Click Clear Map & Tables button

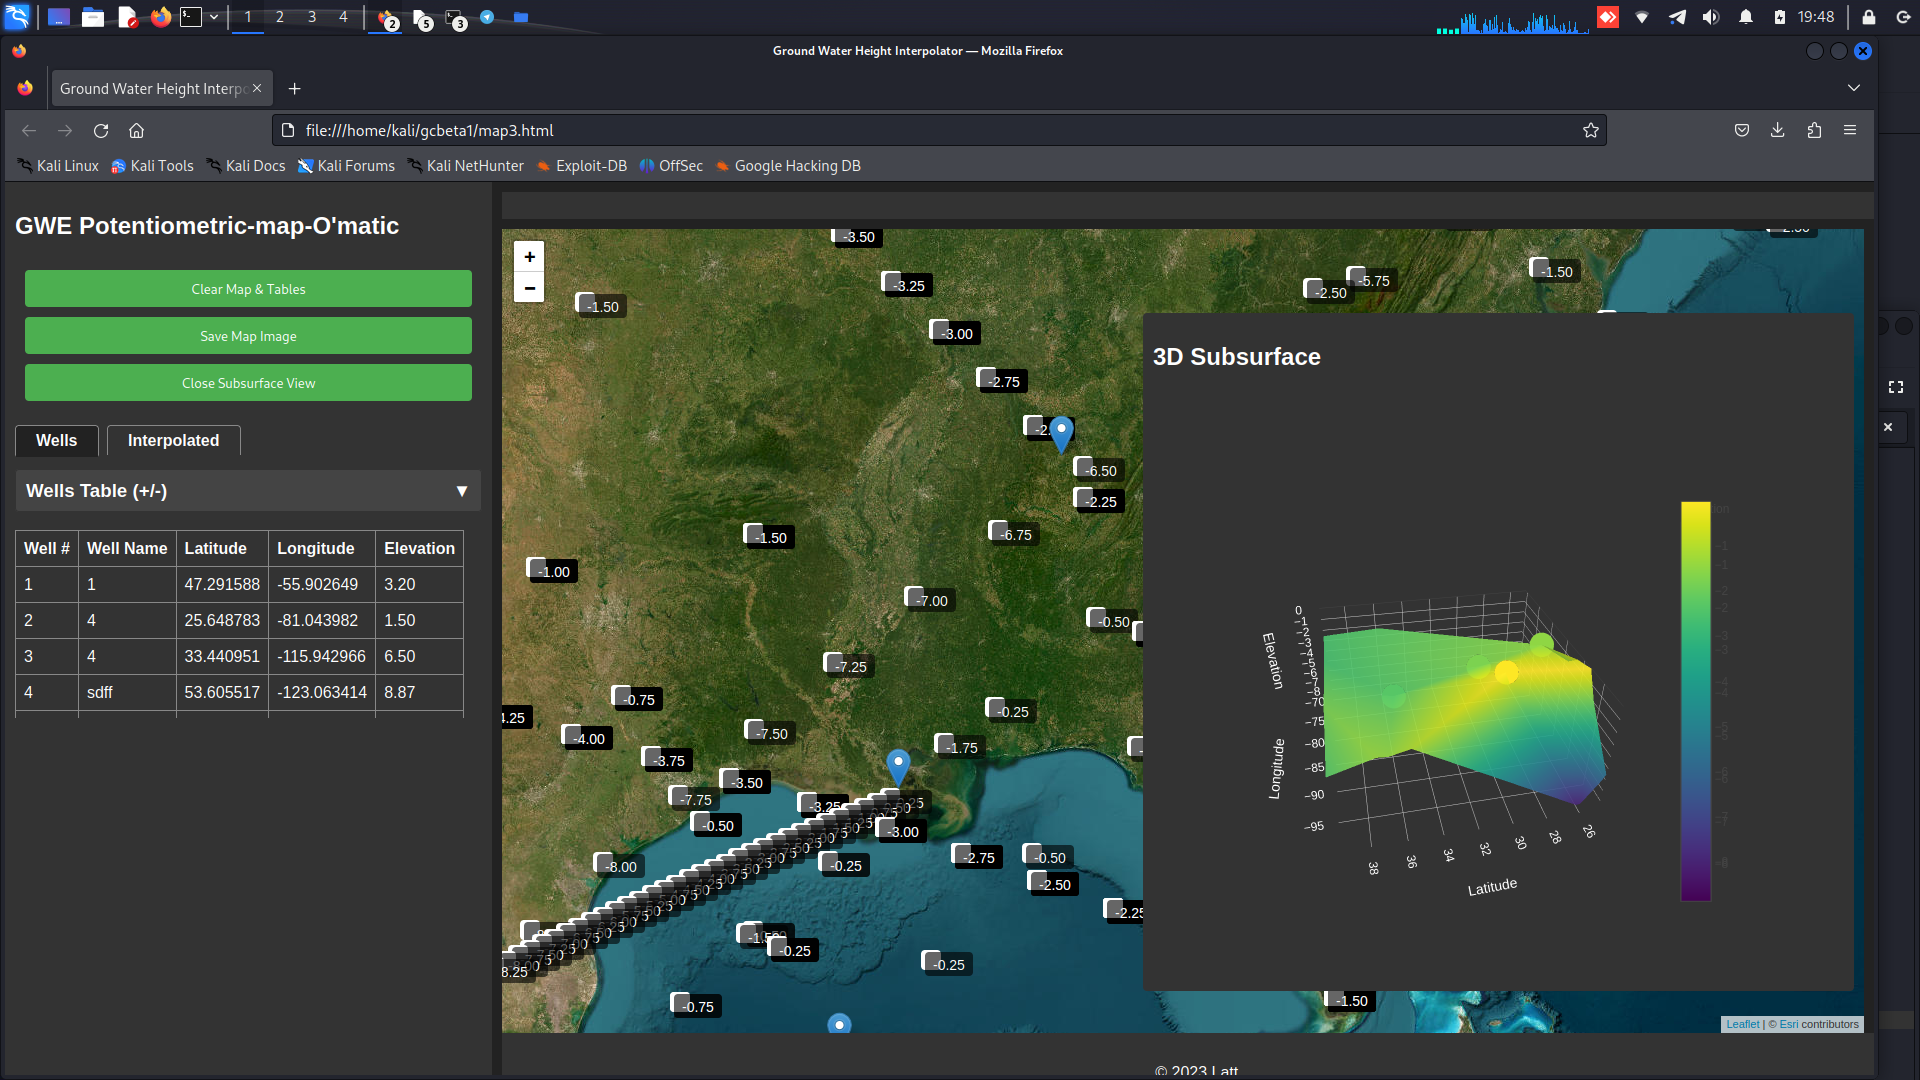coord(248,289)
